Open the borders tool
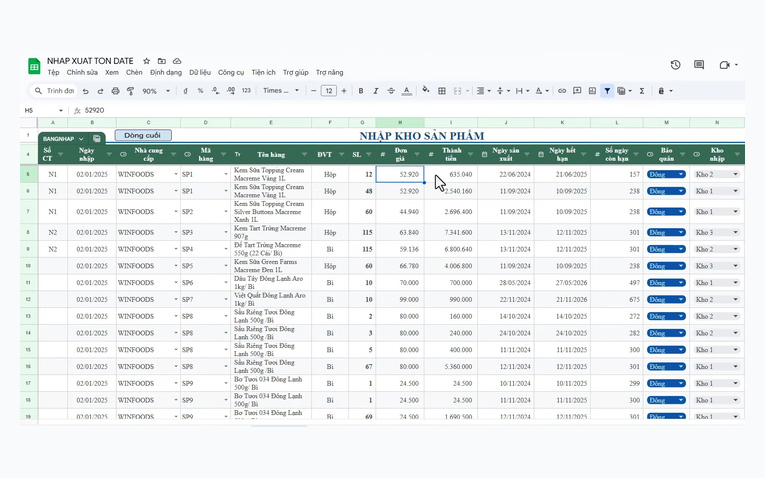 coord(442,91)
